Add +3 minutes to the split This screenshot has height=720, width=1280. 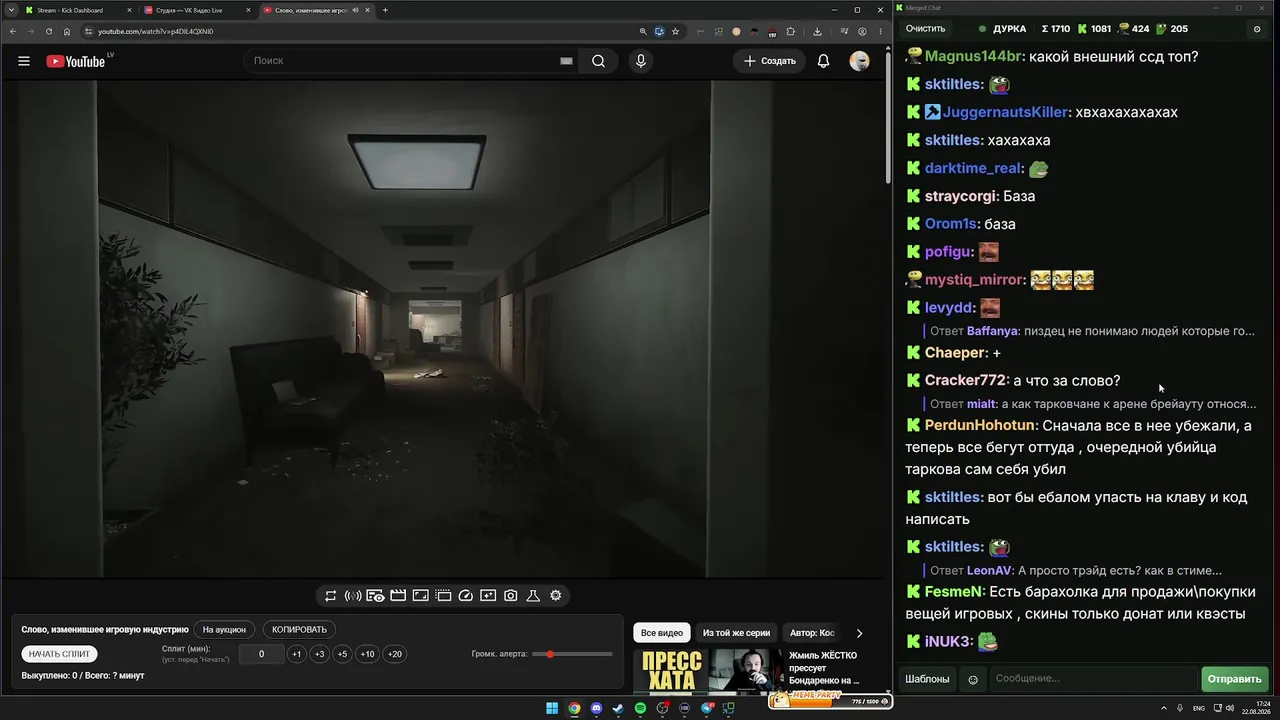click(x=319, y=654)
